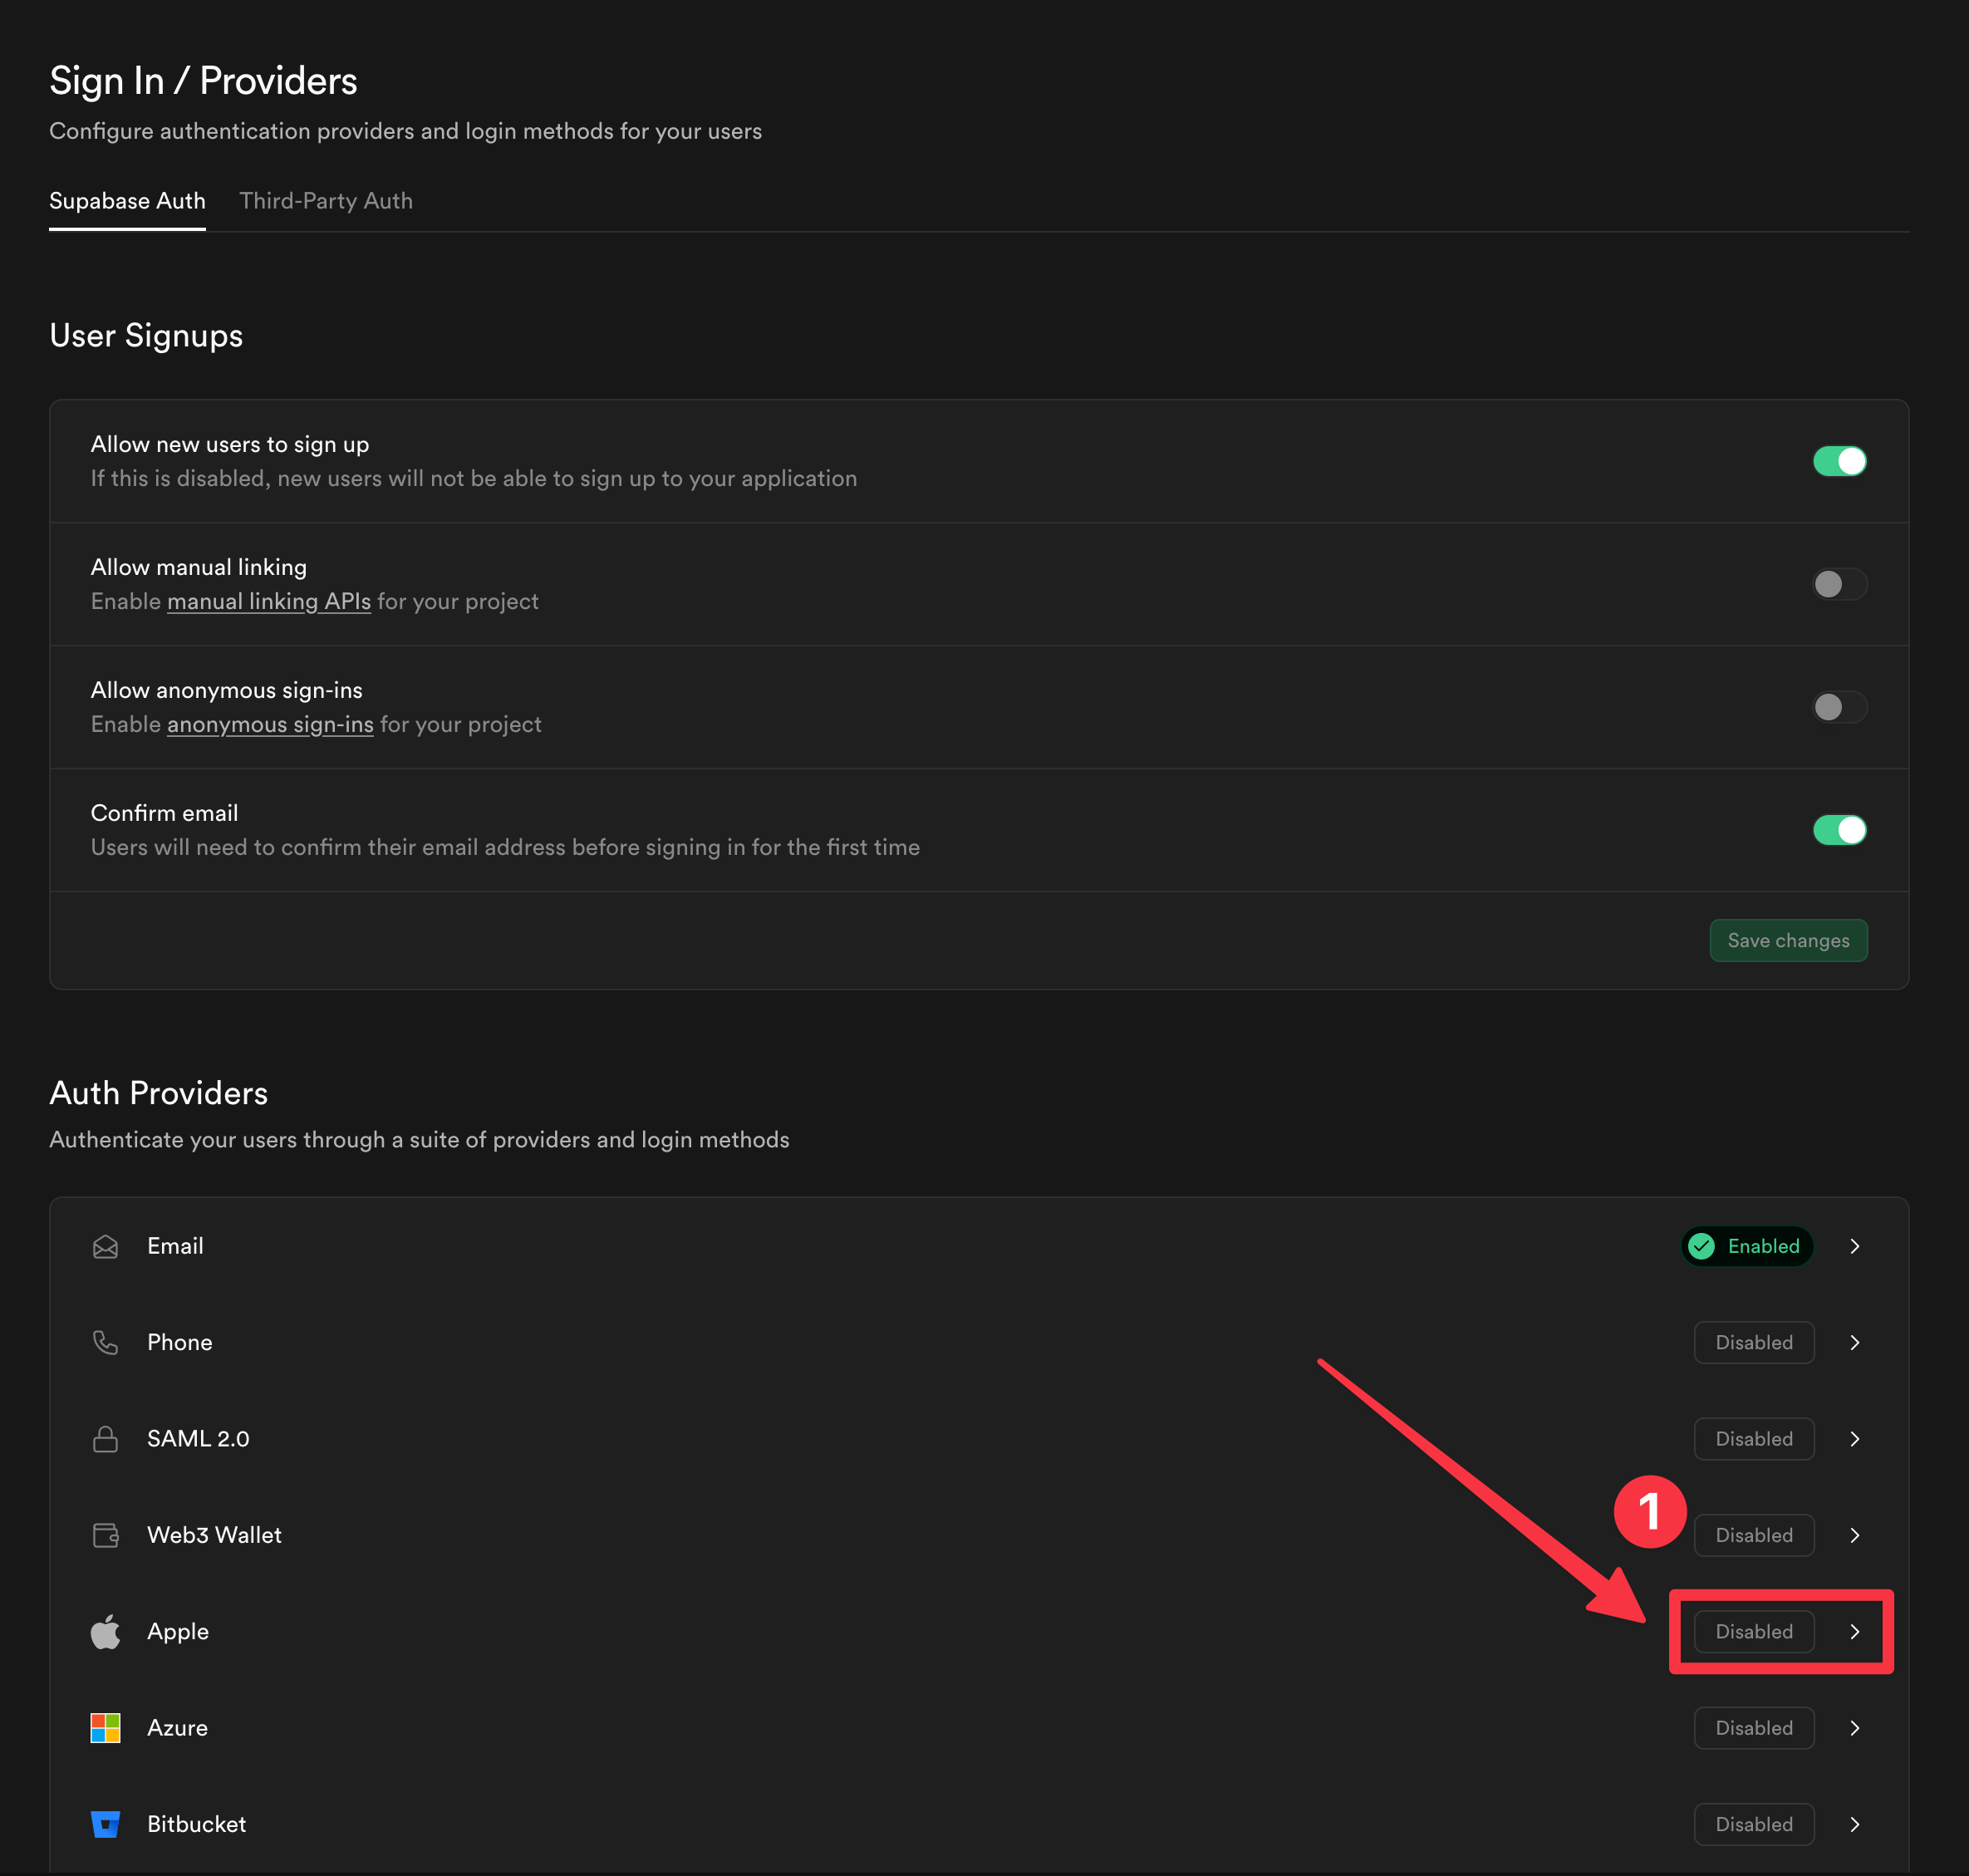Select the Supabase Auth tab
This screenshot has width=1969, height=1876.
coord(127,201)
